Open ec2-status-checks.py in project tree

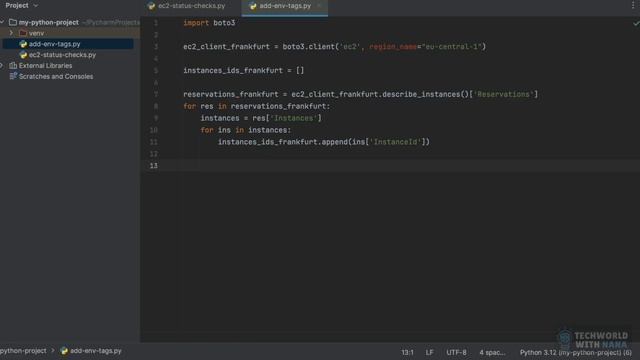point(62,55)
